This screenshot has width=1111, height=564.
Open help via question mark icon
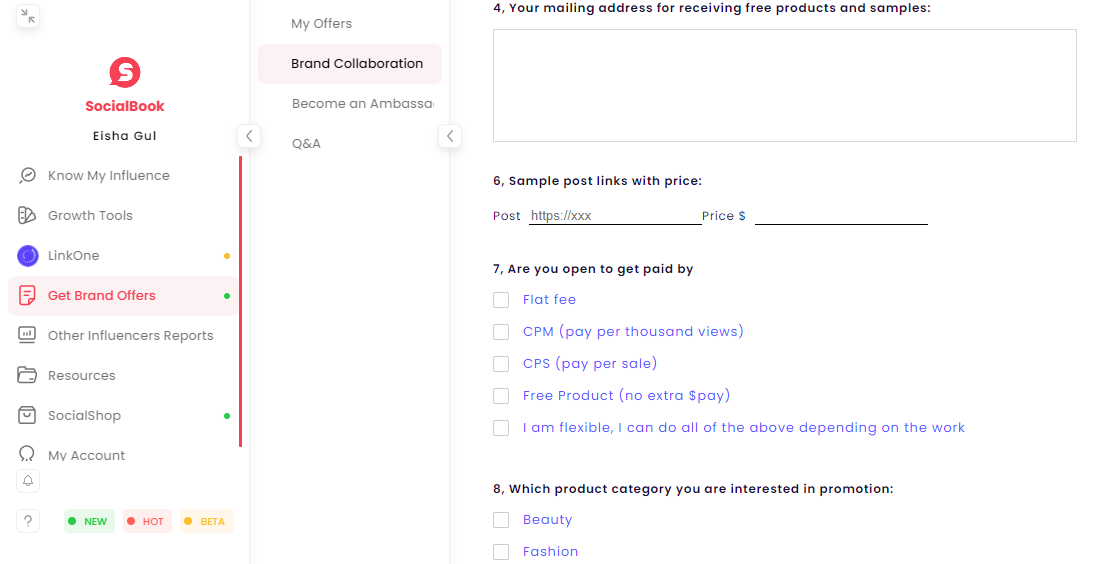[28, 521]
